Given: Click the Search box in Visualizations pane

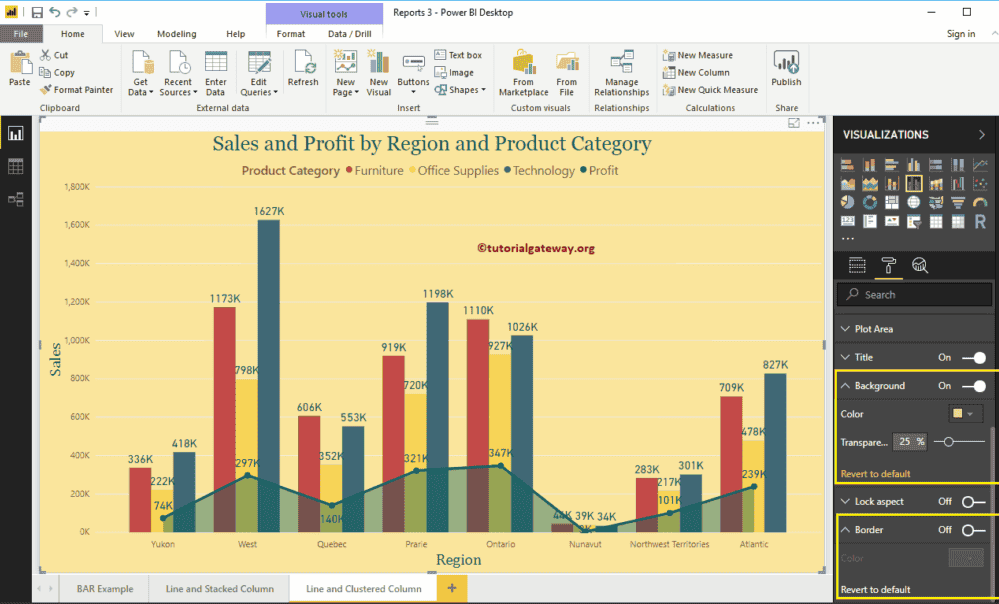Looking at the screenshot, I should [914, 294].
